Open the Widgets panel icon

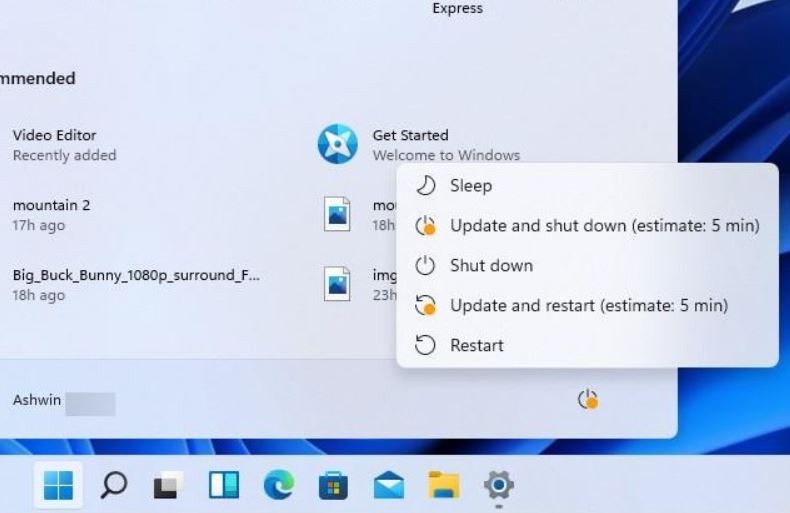point(224,485)
